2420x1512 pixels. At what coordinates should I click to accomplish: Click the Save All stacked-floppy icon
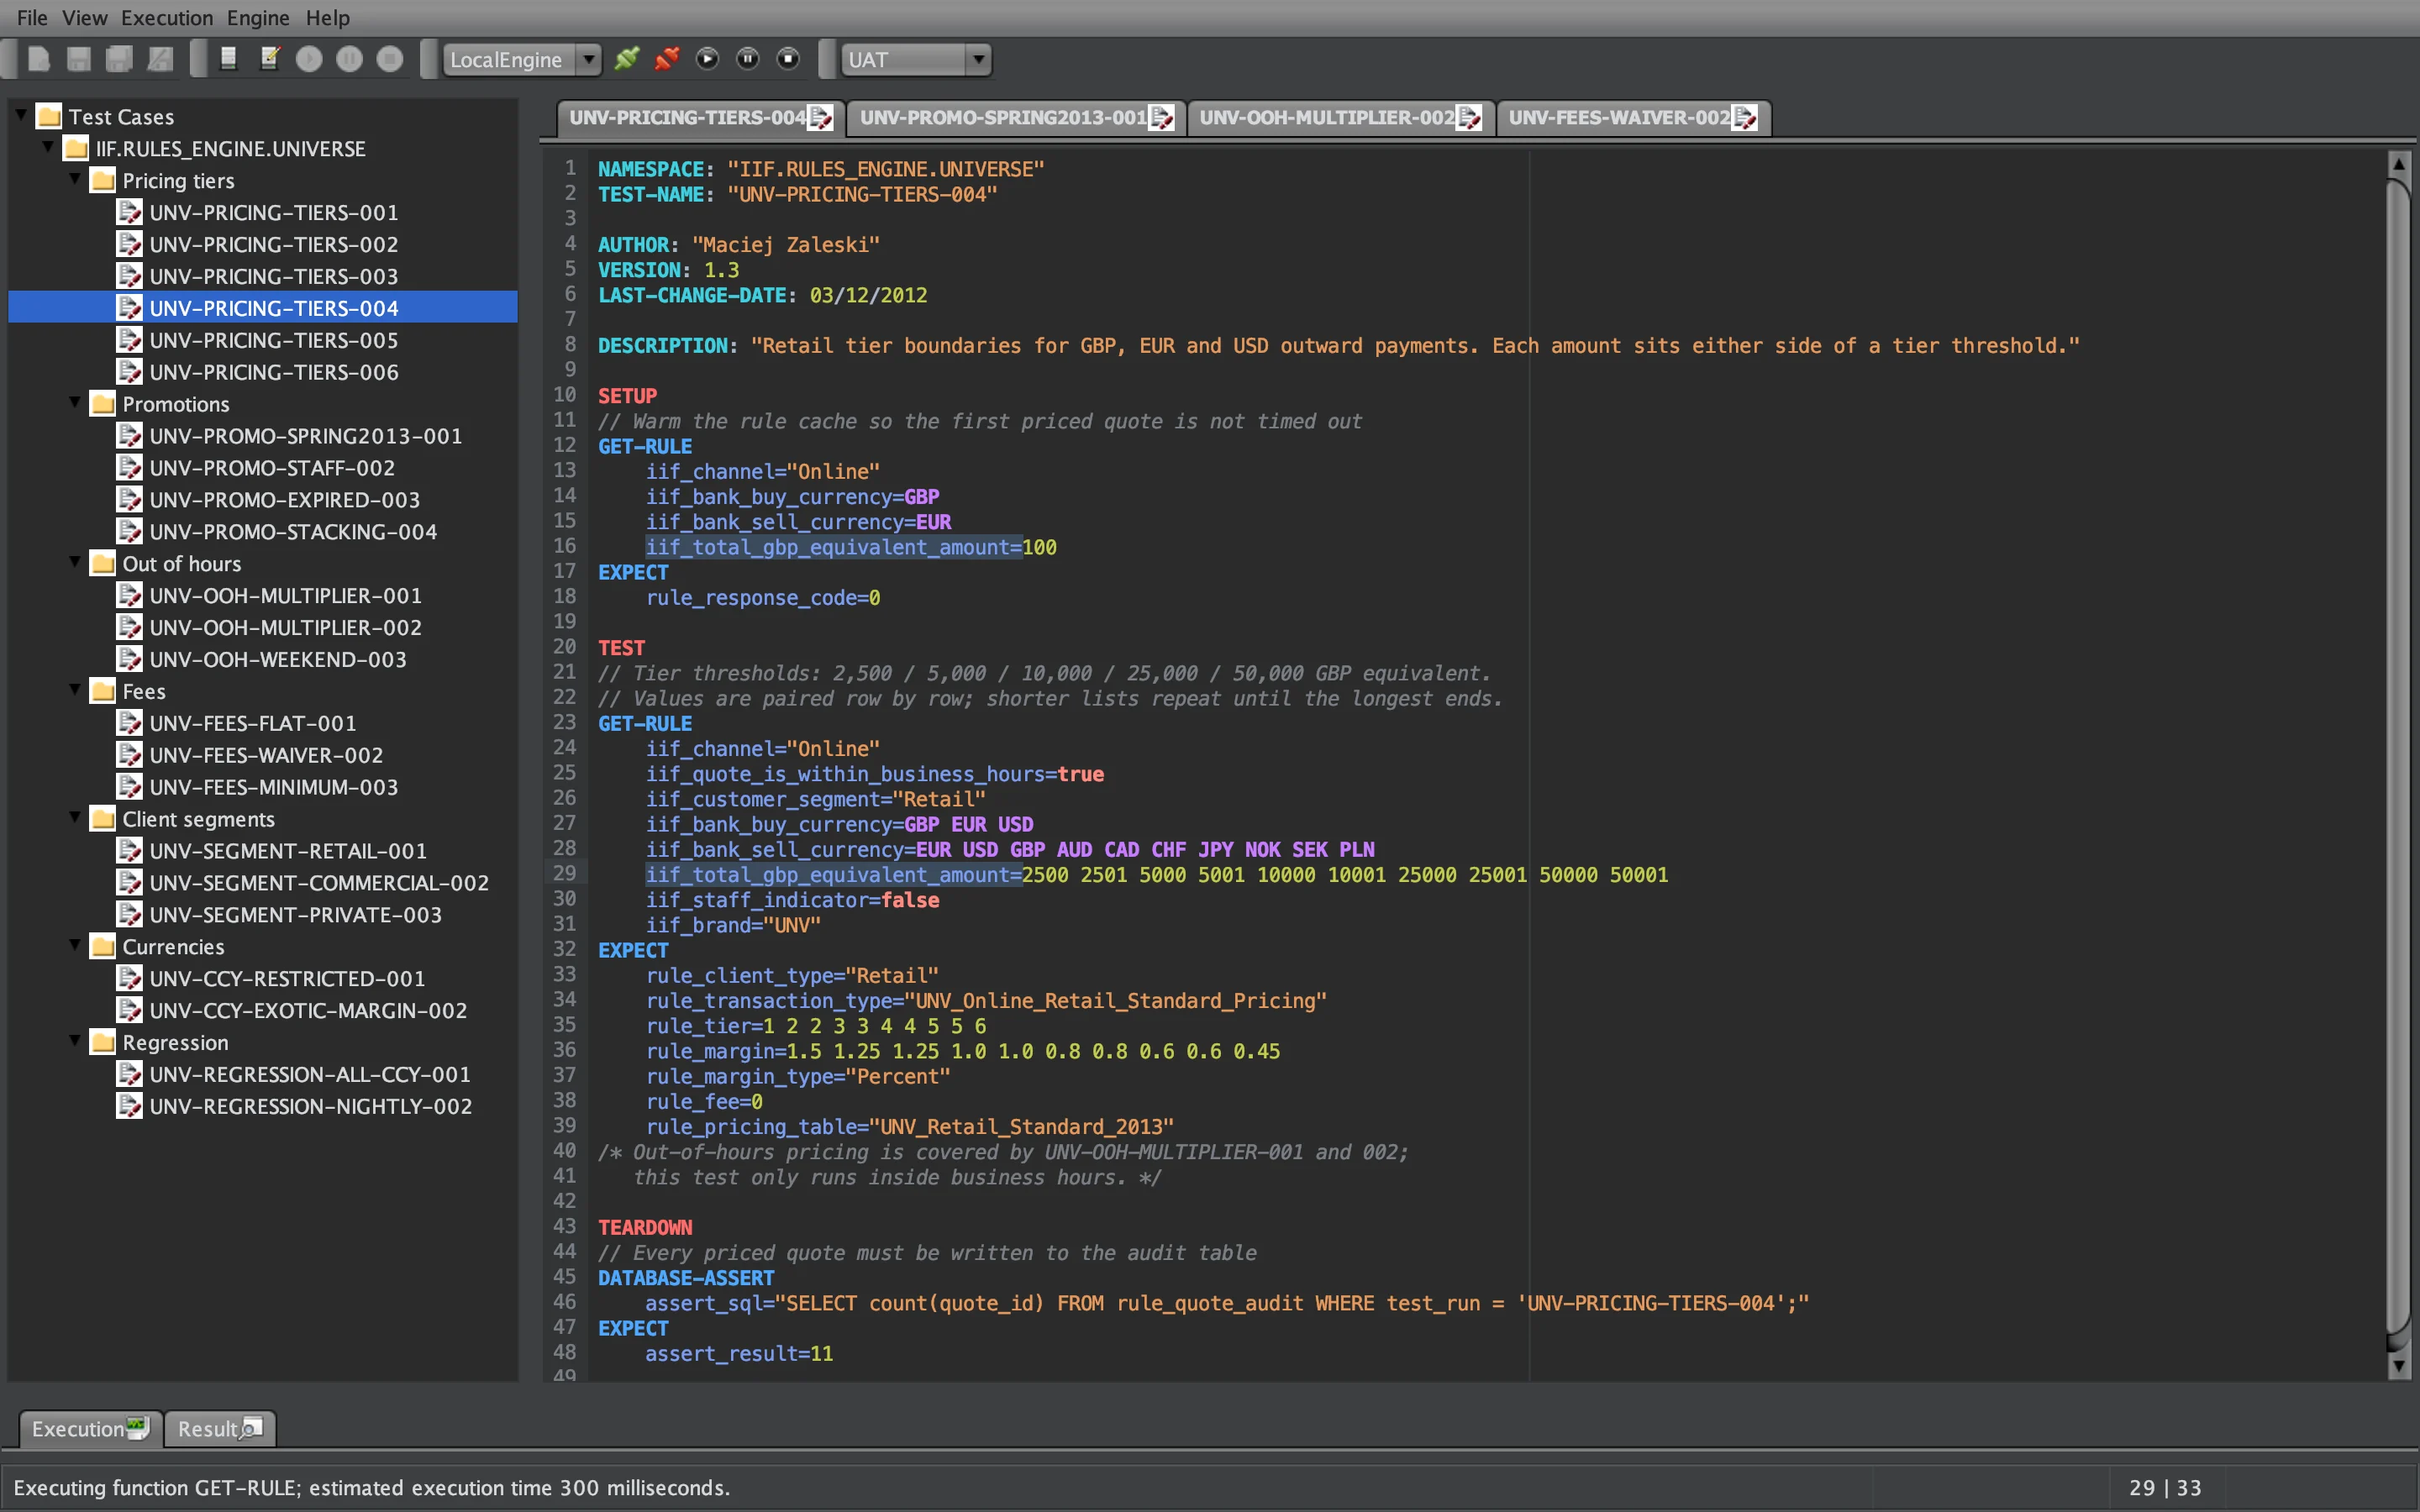click(119, 59)
